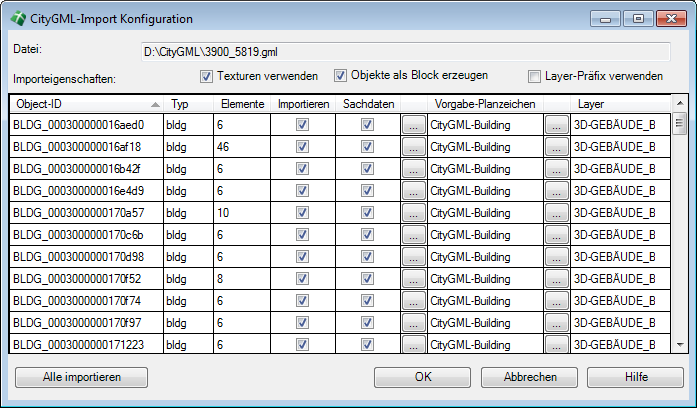698x408 pixels.
Task: Click the Abbrechen button
Action: pos(530,377)
